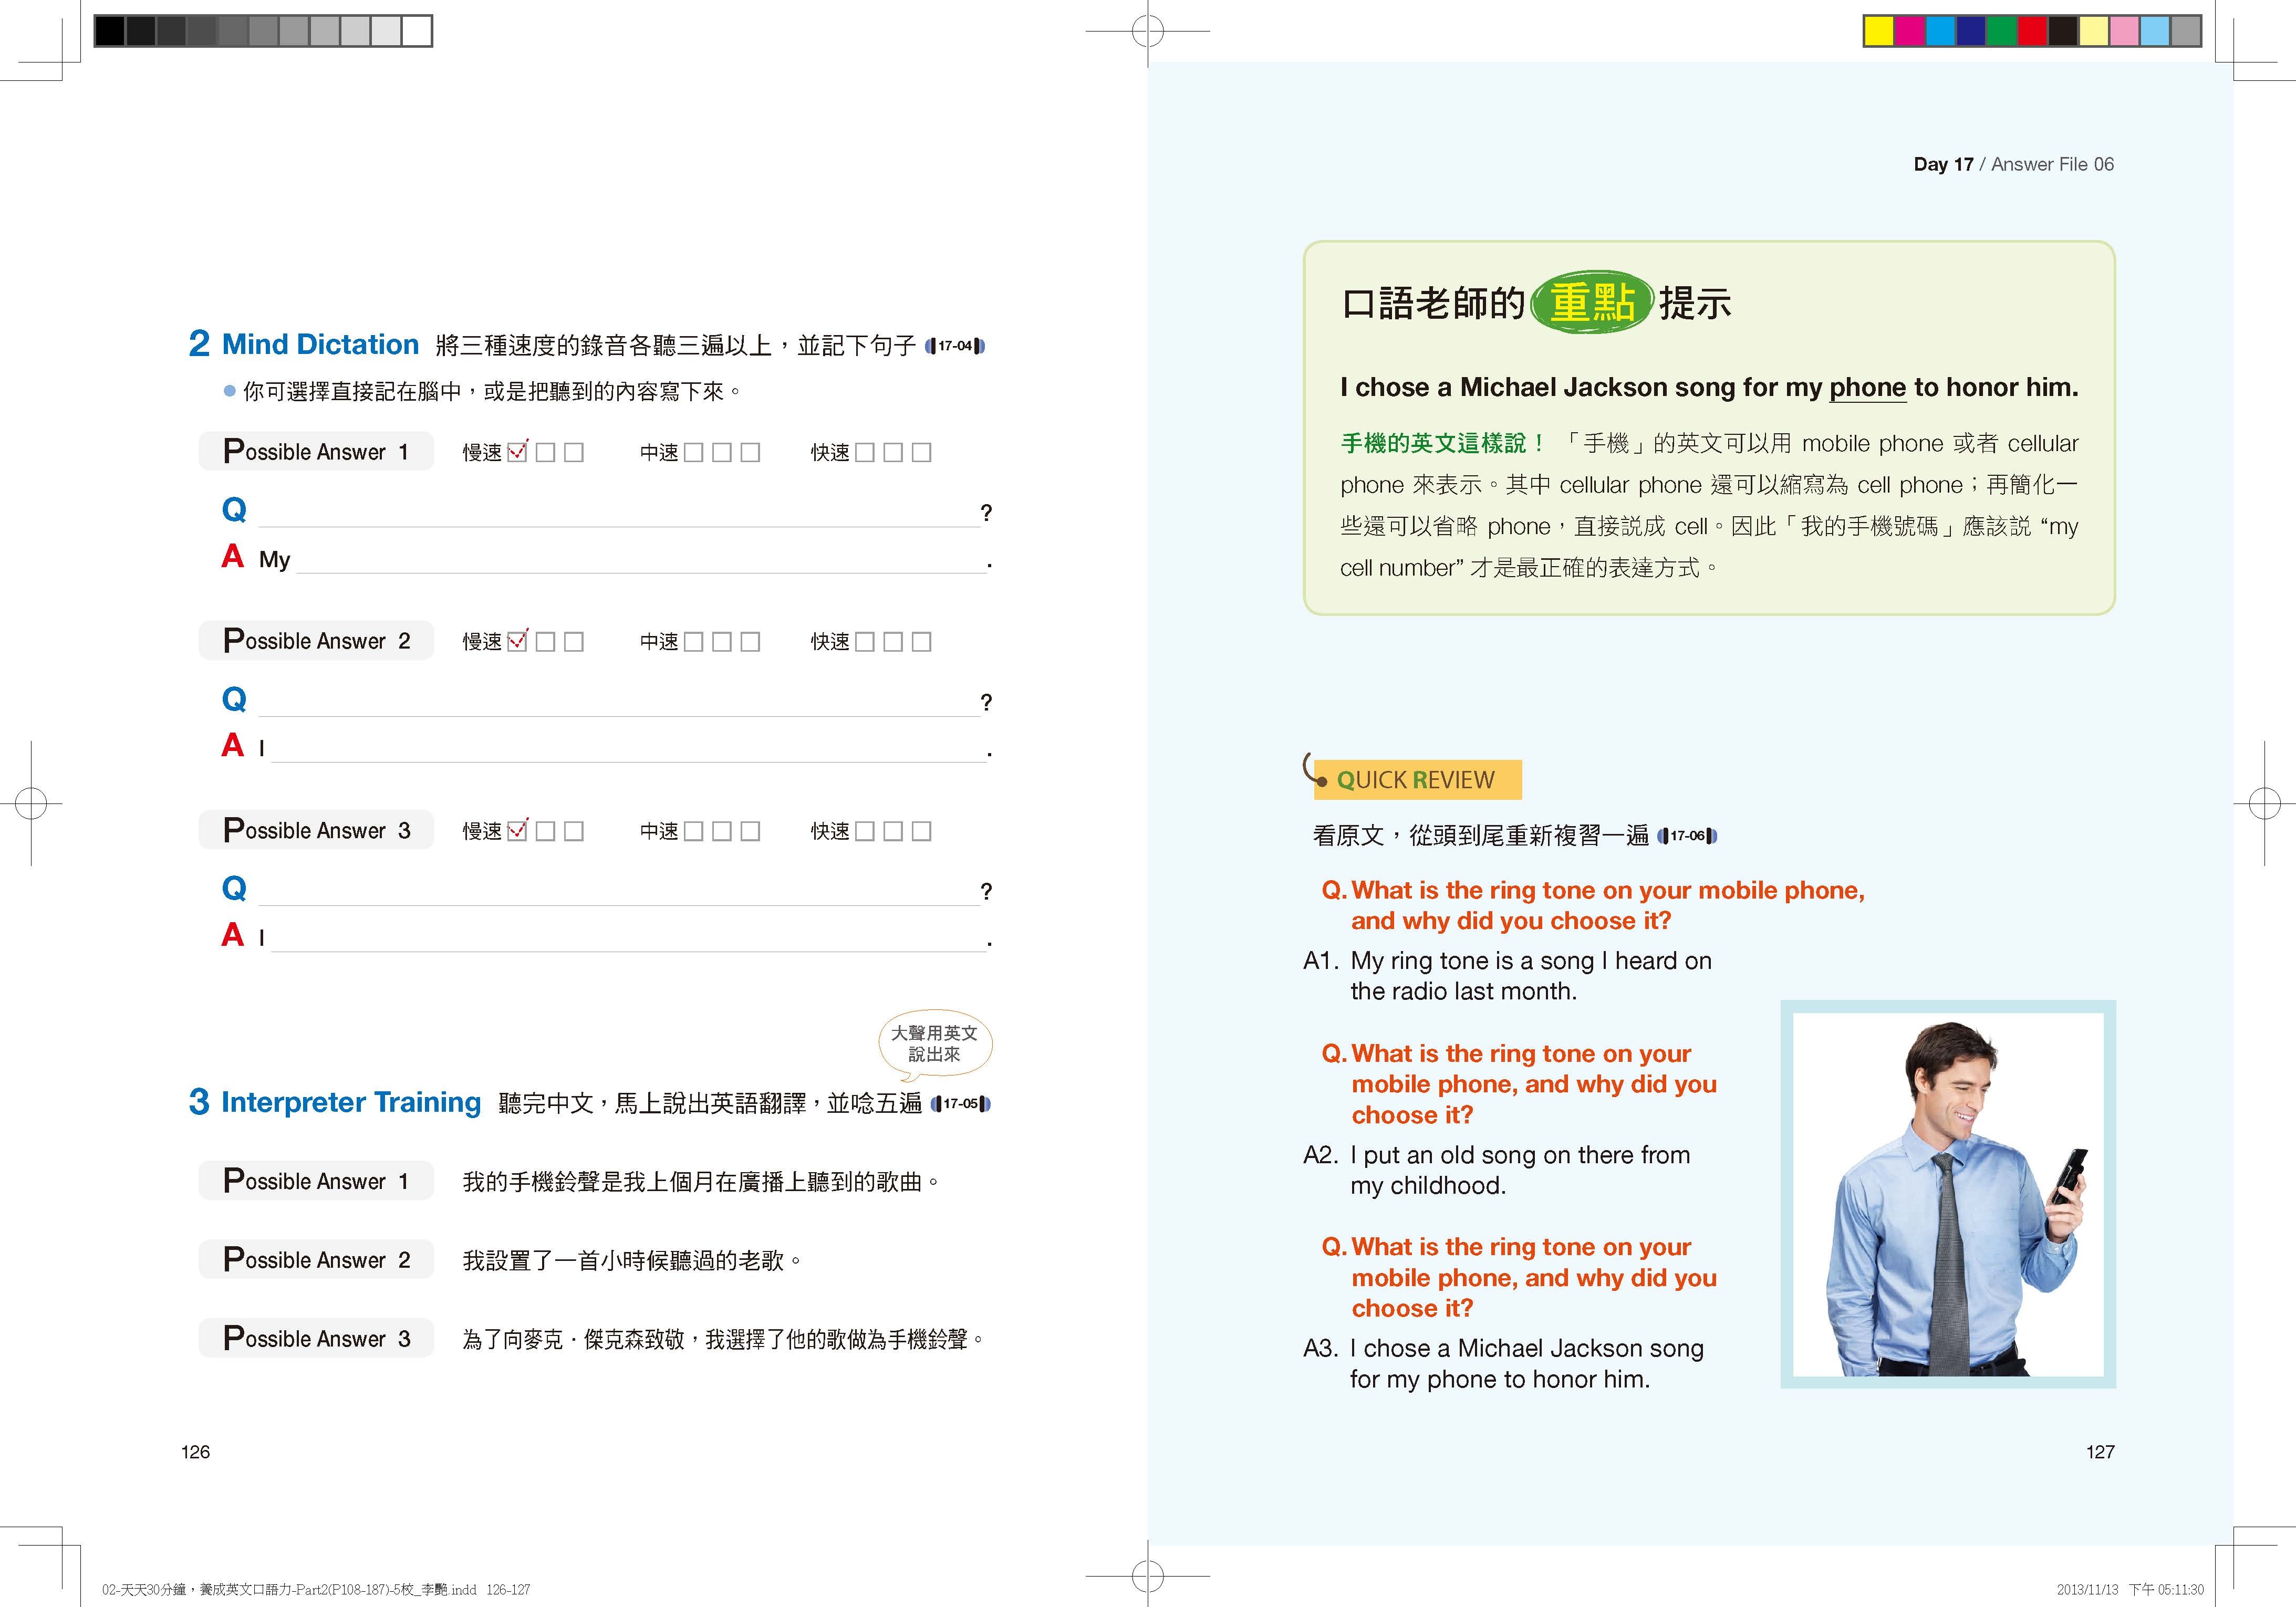This screenshot has height=1607, width=2296.
Task: Click page number 127
Action: [x=2100, y=1452]
